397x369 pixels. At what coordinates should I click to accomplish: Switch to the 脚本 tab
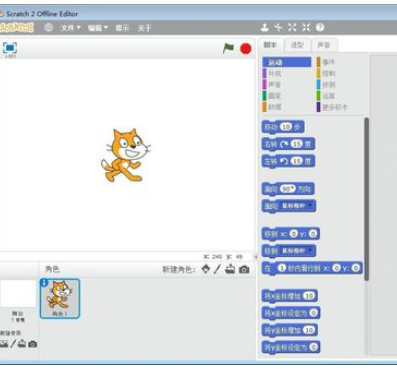[x=270, y=45]
